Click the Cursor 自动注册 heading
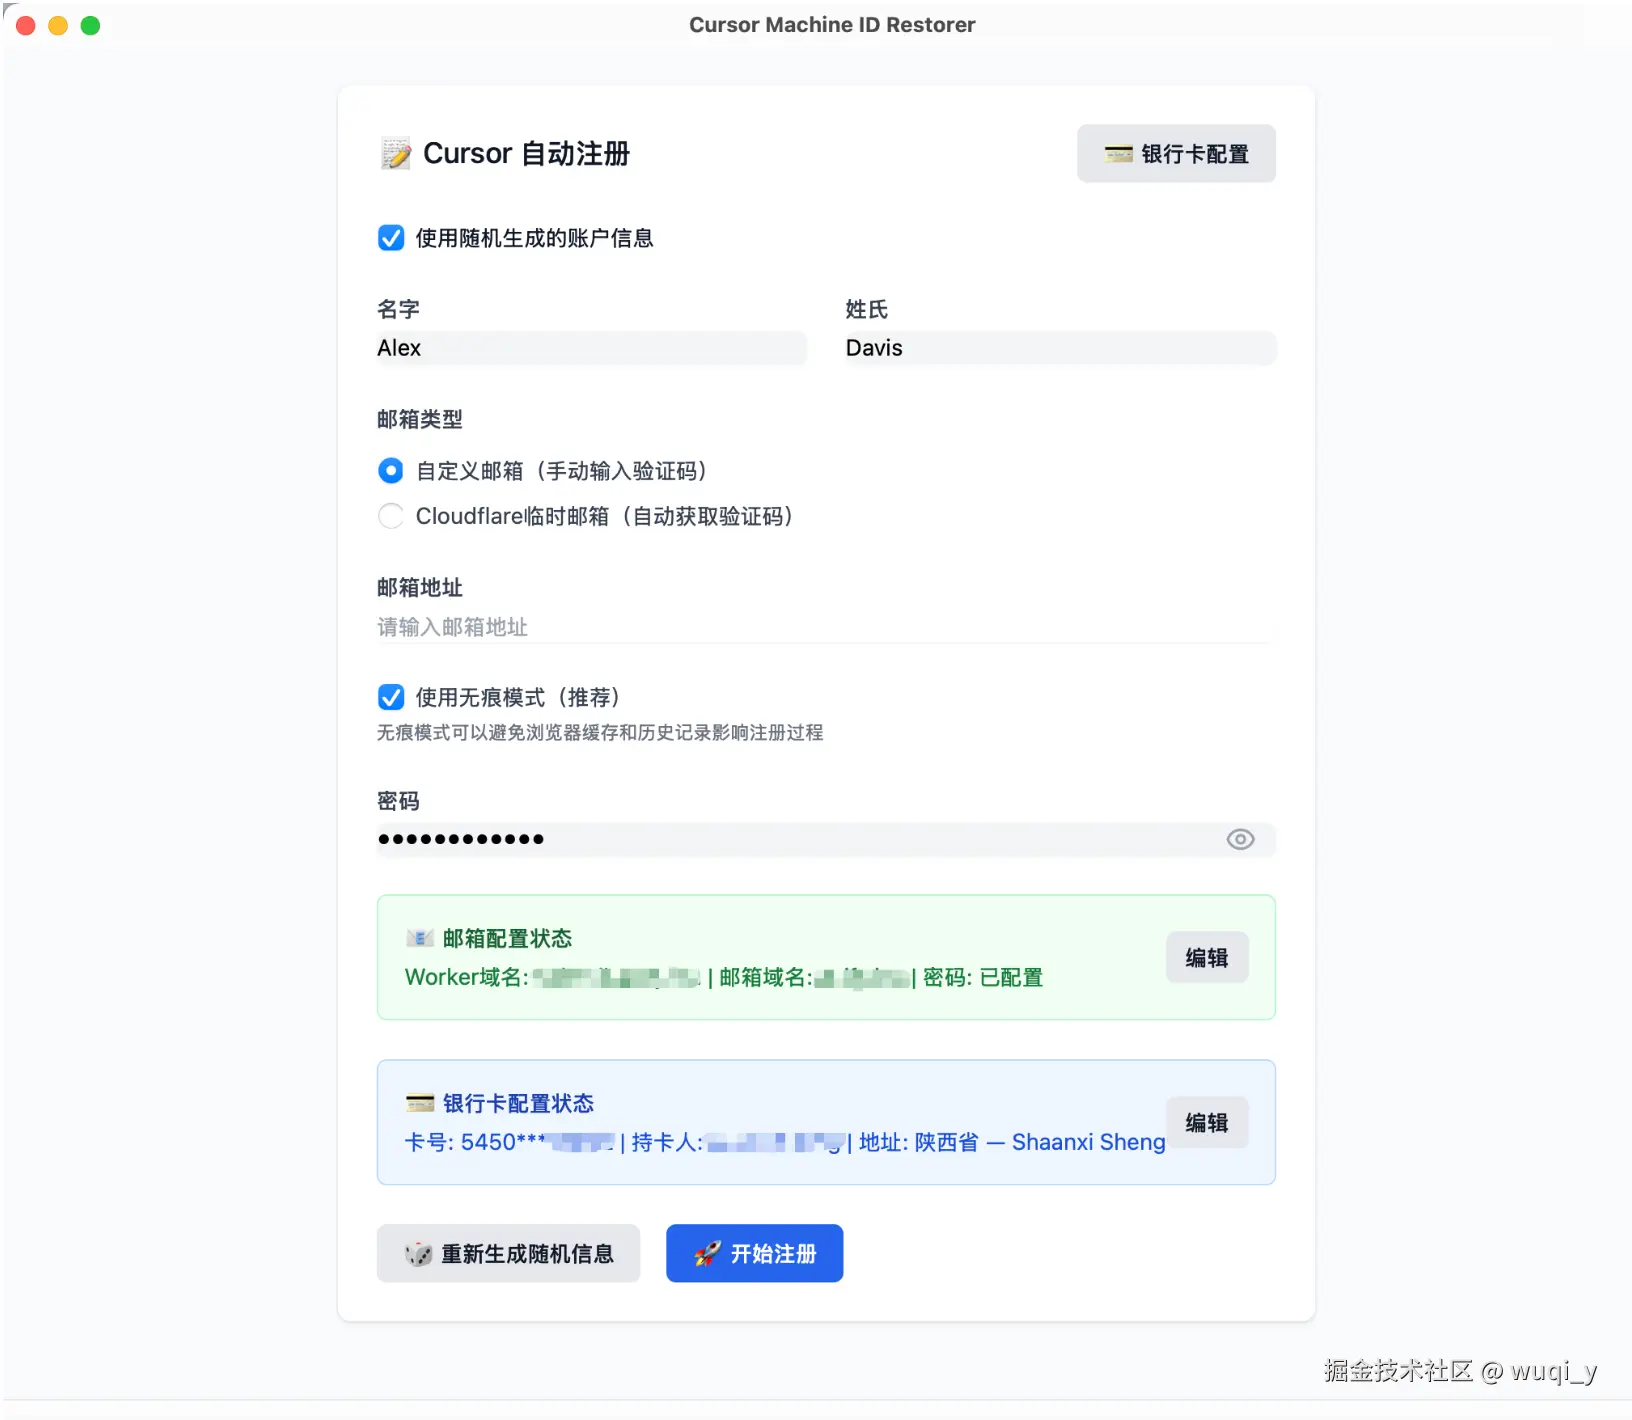 click(x=526, y=154)
